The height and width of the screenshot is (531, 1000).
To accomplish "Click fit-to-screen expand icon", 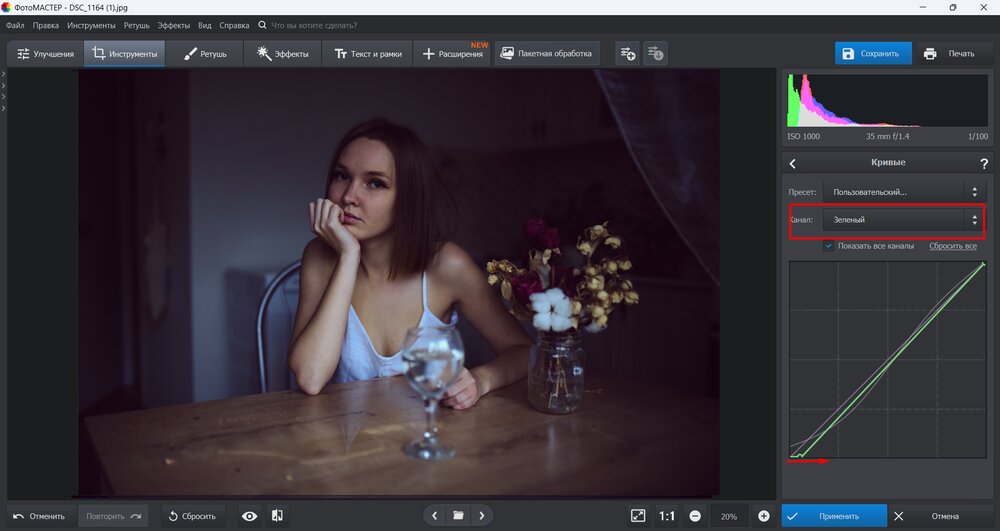I will pyautogui.click(x=638, y=516).
